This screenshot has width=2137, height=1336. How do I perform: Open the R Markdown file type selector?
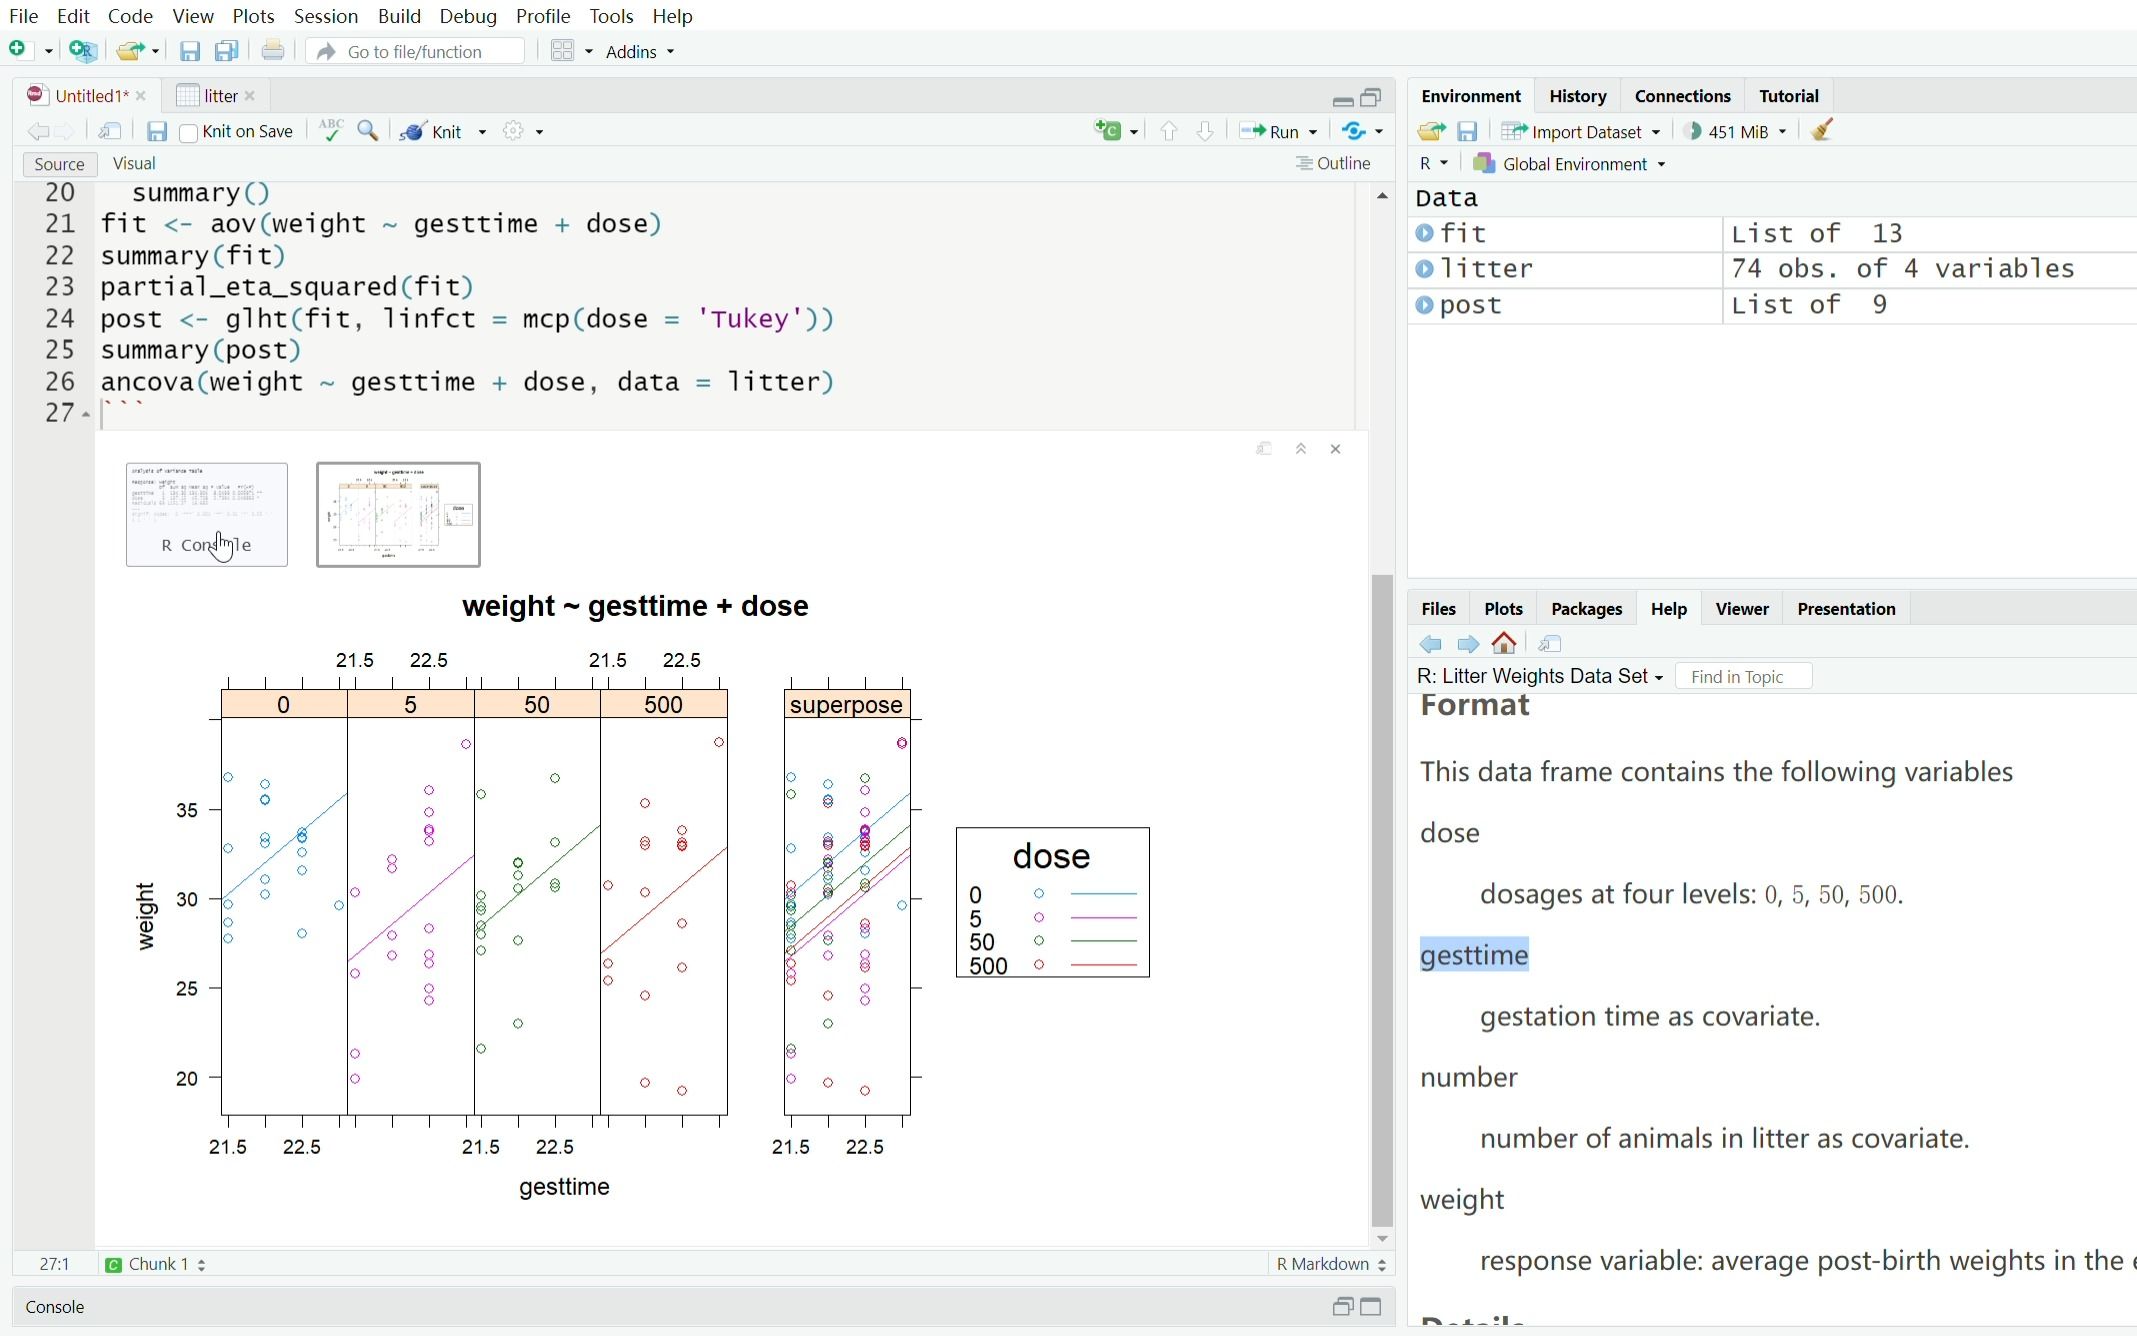(x=1331, y=1265)
